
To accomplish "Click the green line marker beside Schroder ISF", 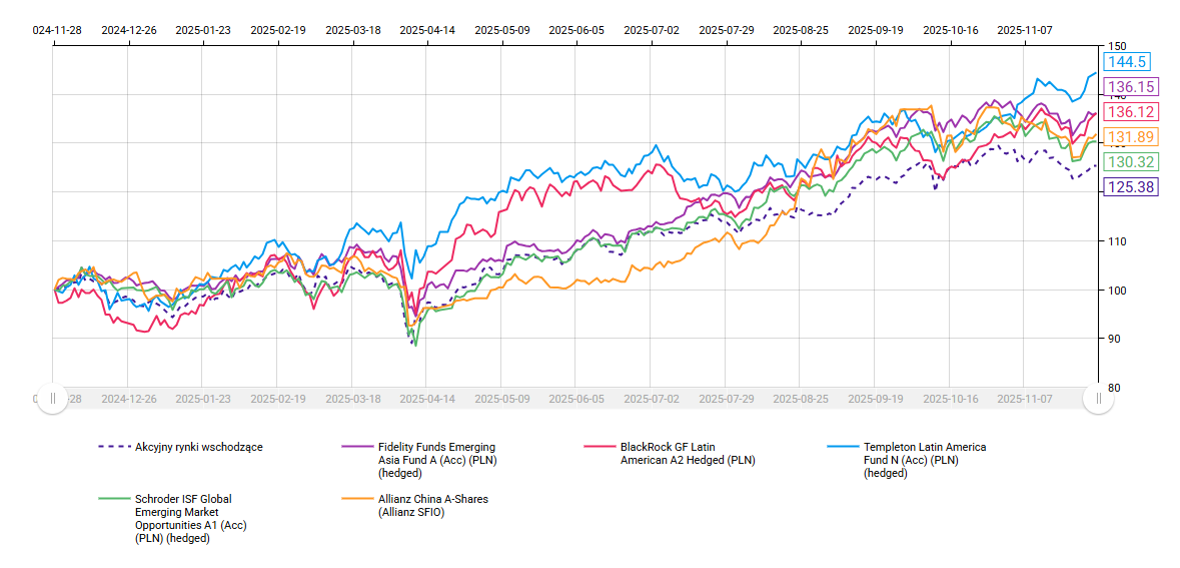I will [112, 498].
